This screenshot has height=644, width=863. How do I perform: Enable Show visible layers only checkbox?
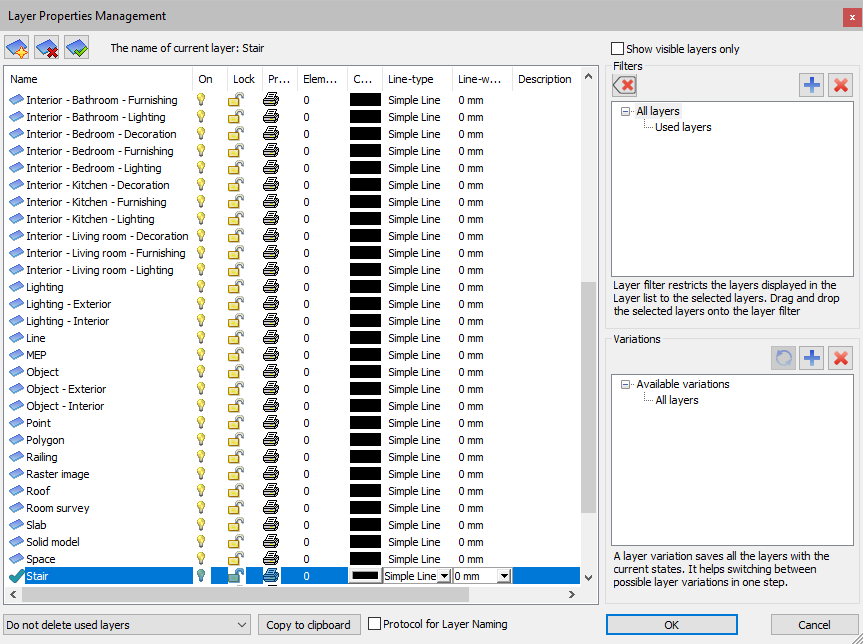coord(618,49)
